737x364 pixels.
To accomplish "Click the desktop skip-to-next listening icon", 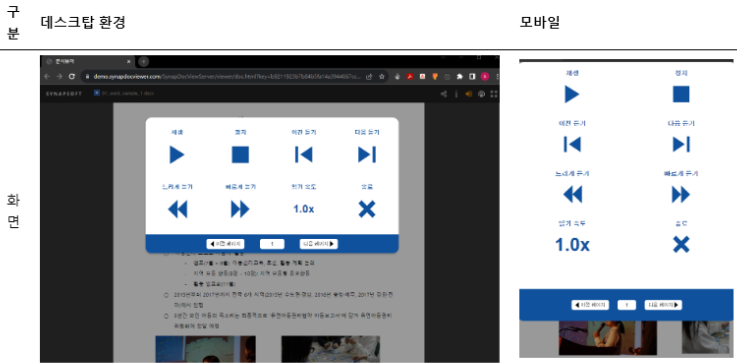I will (367, 155).
